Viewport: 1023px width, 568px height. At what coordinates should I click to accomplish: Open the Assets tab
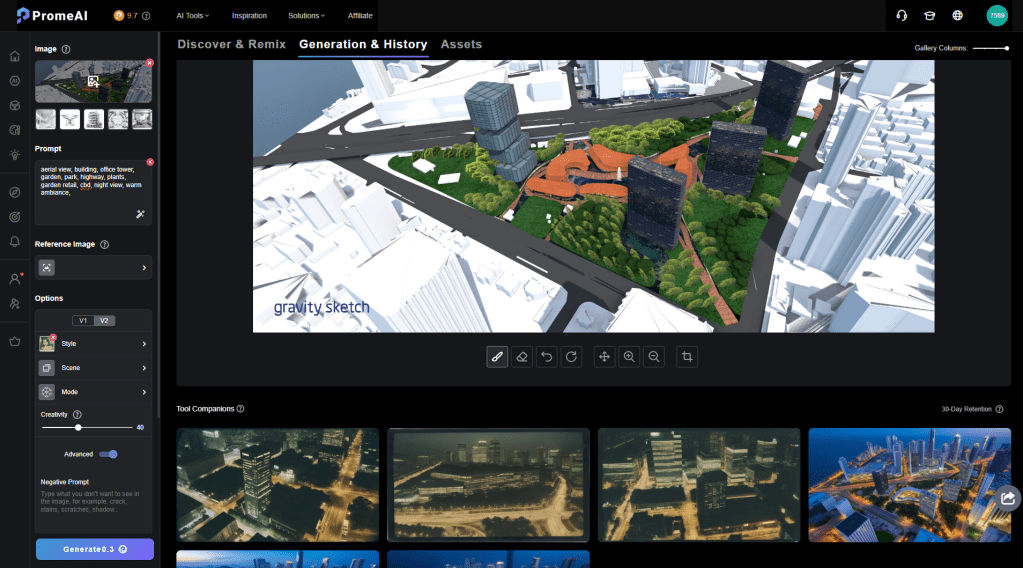pyautogui.click(x=461, y=45)
